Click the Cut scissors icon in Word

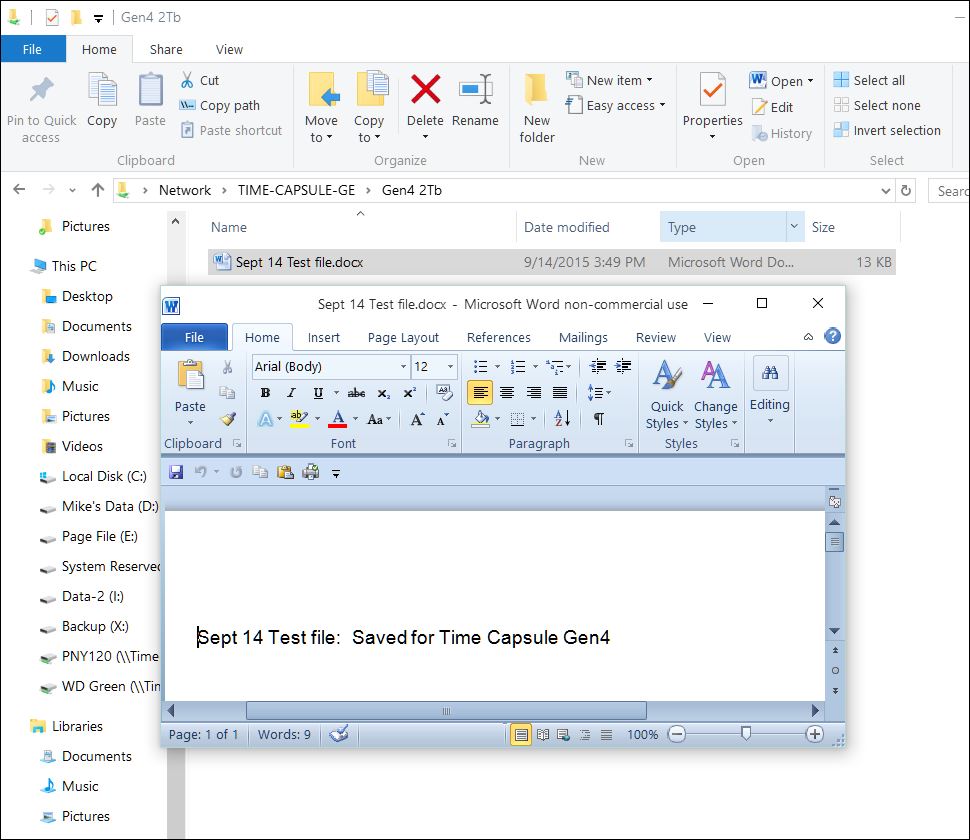[228, 367]
